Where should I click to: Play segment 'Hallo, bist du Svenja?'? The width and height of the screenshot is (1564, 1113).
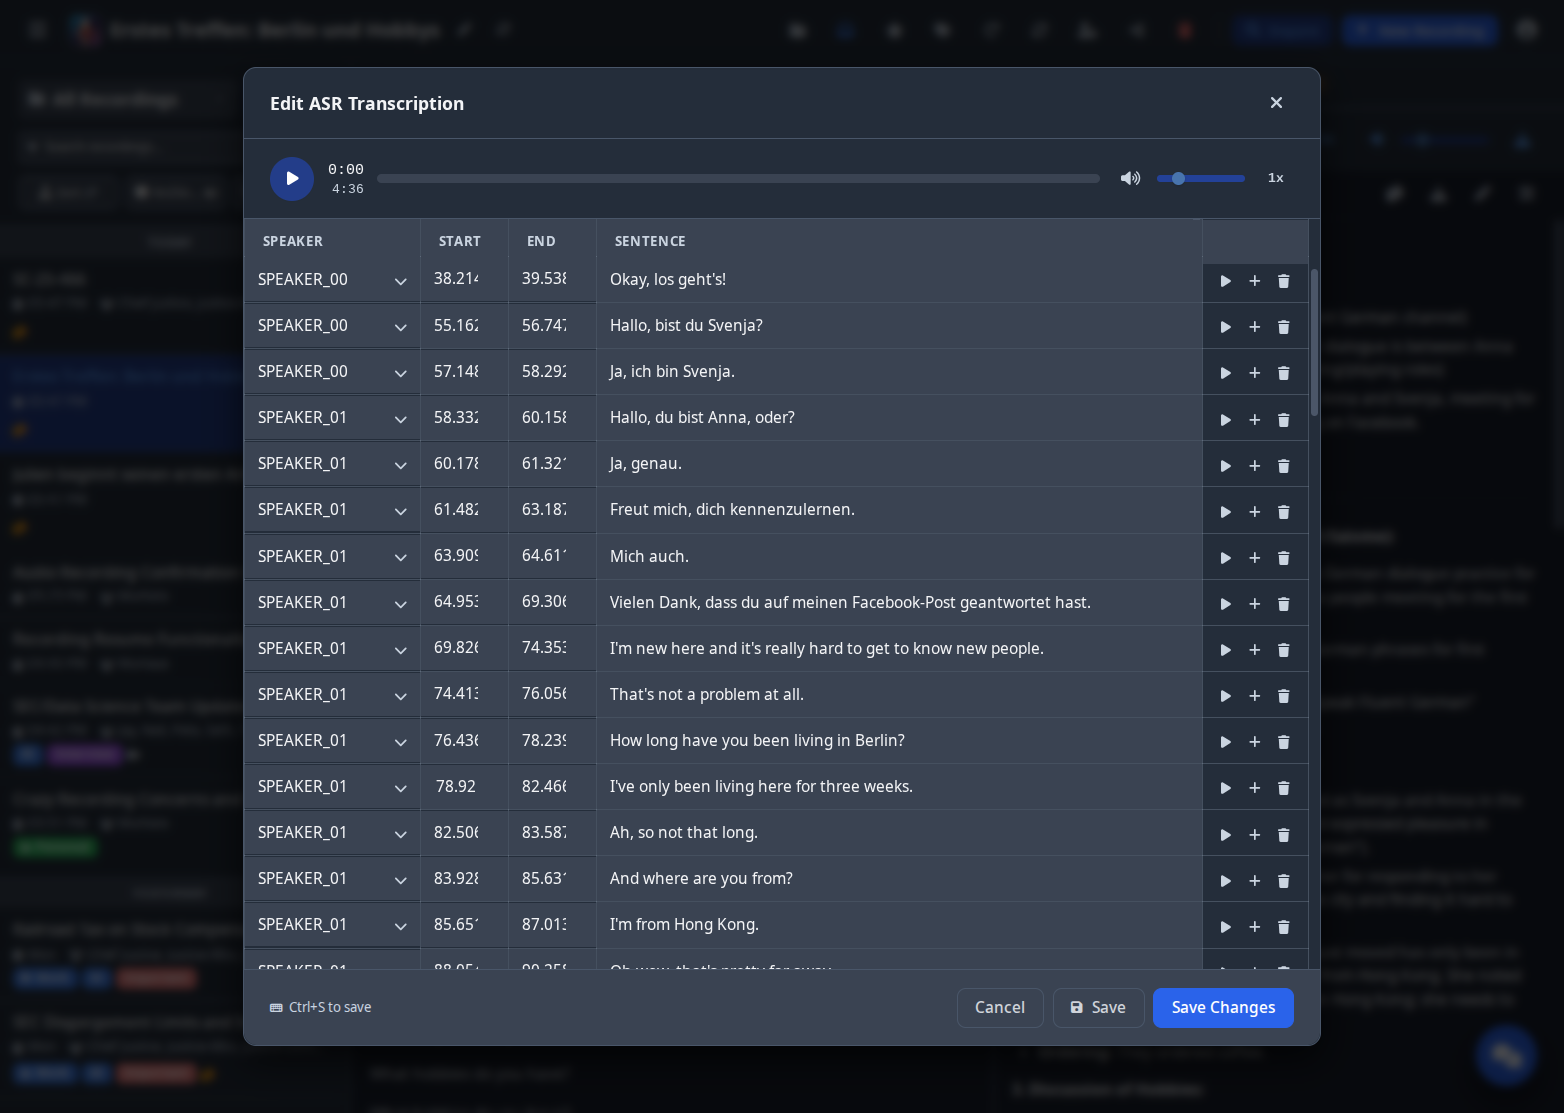tap(1225, 327)
